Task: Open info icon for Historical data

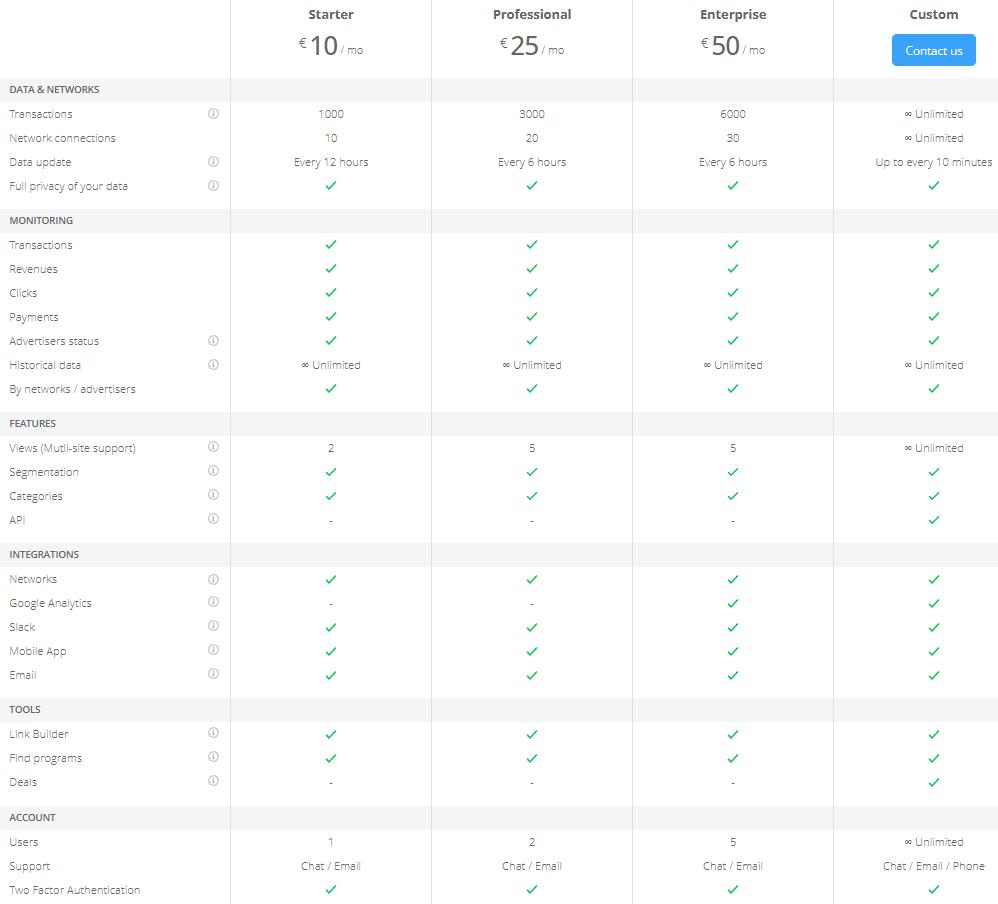Action: coord(214,364)
